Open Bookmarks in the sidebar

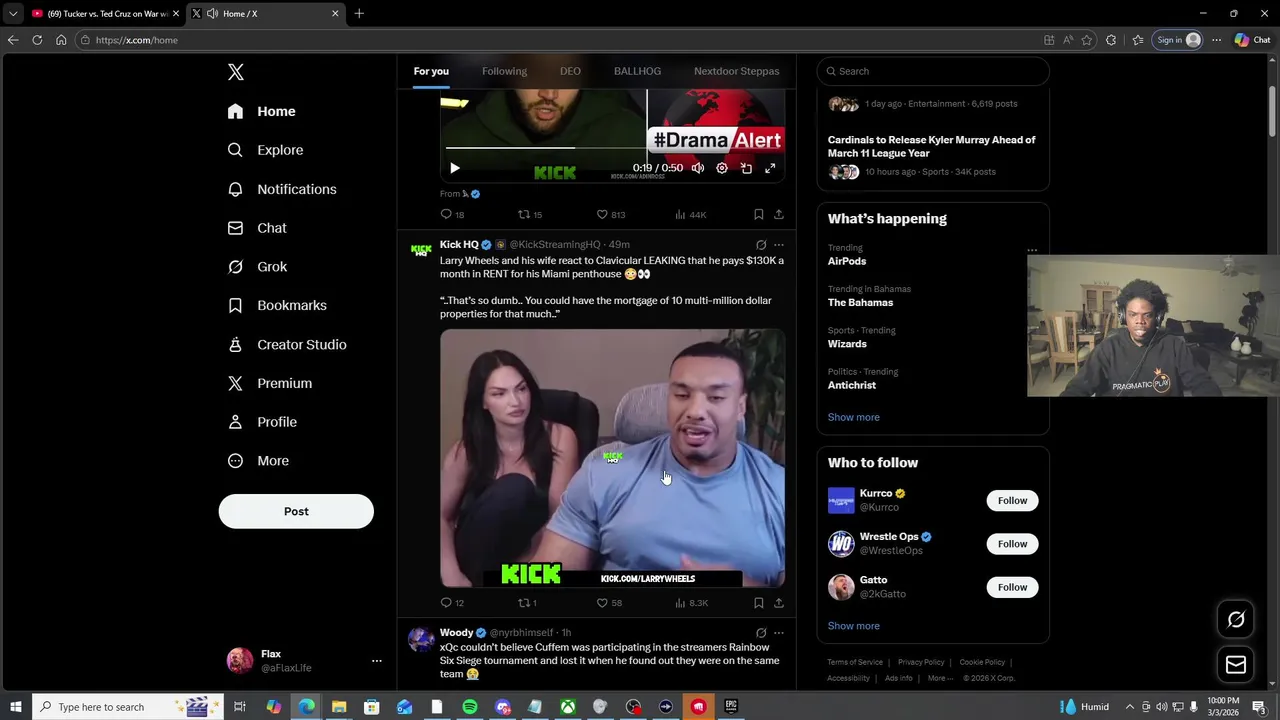click(x=277, y=305)
